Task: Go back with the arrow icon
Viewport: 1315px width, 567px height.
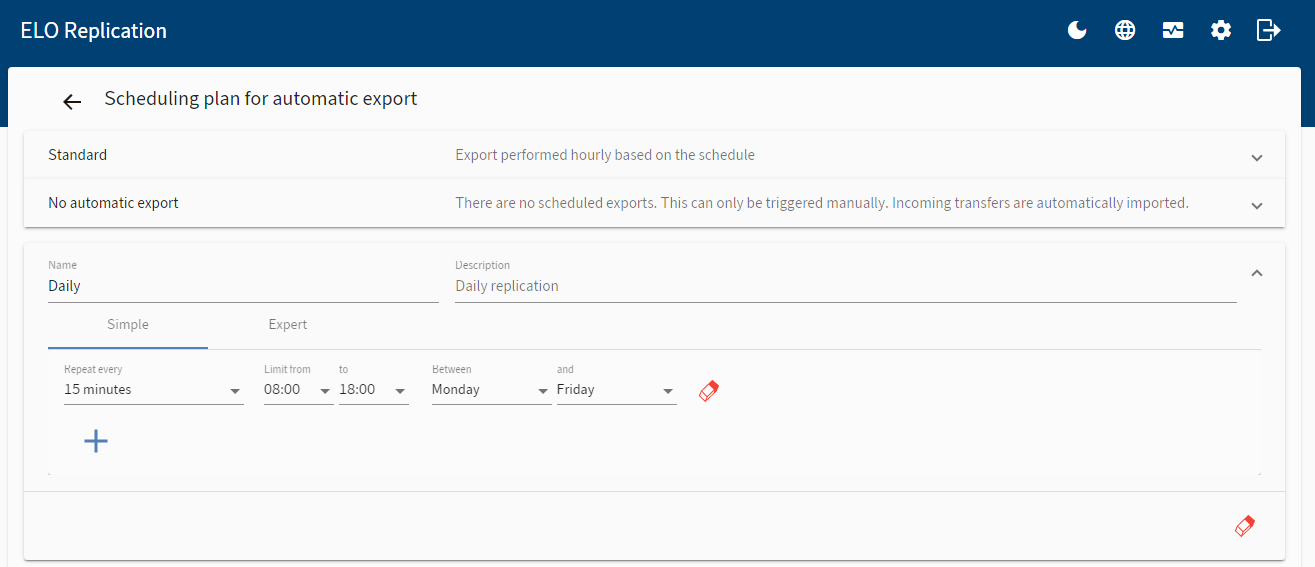Action: 72,101
